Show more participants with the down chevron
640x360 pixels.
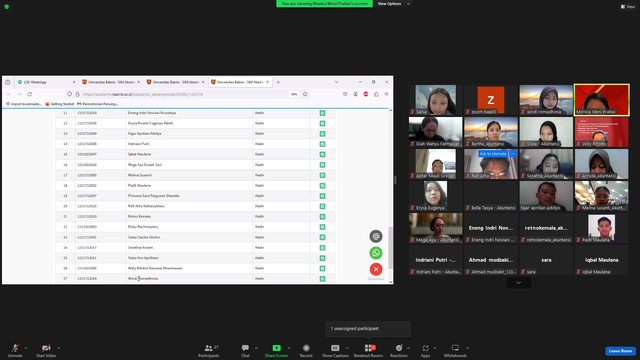[518, 282]
